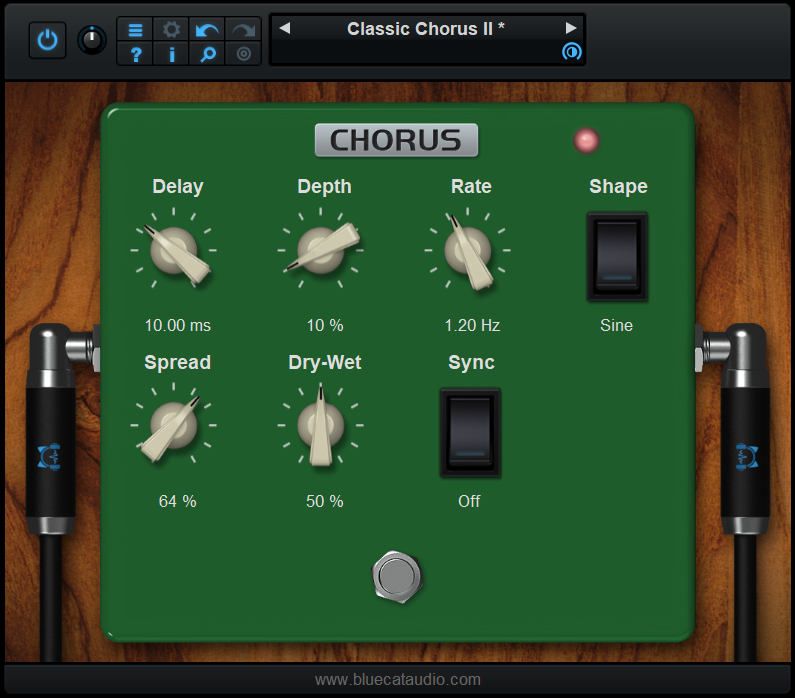795x698 pixels.
Task: Click the red LED indicator on pedal
Action: tap(586, 140)
